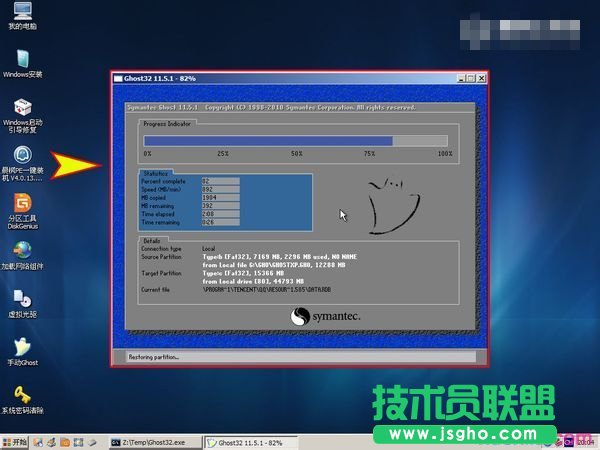
Task: Click the Symantec logo at window bottom
Action: [x=325, y=316]
